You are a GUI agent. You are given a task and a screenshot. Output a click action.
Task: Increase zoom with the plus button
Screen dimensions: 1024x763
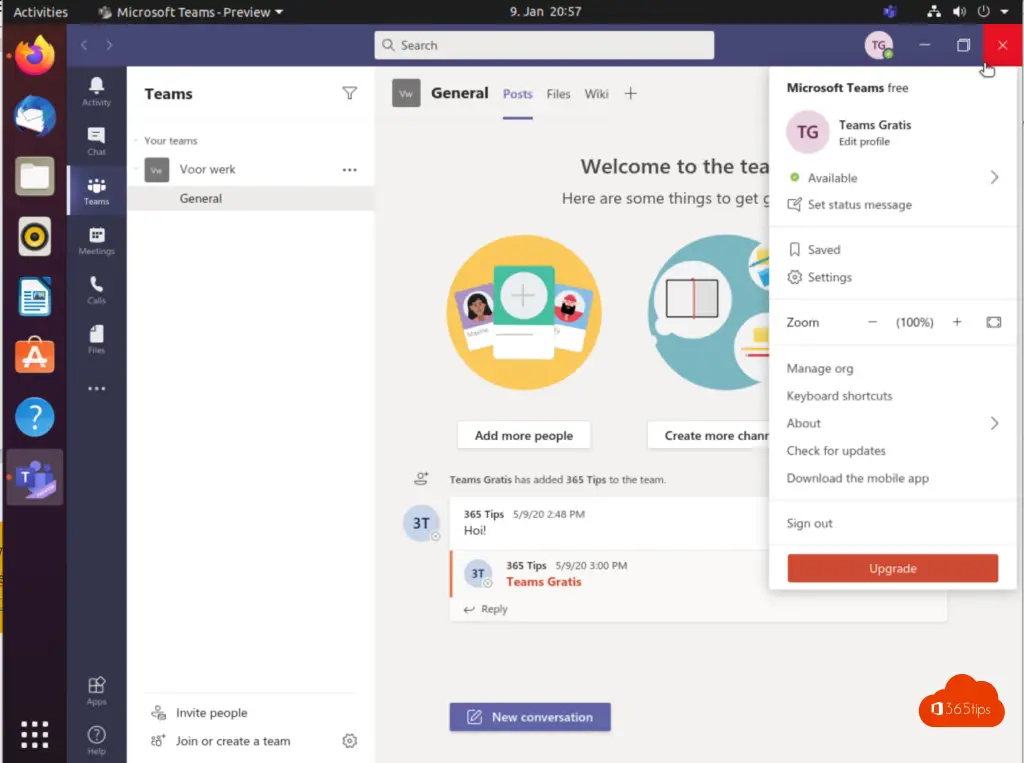[957, 322]
